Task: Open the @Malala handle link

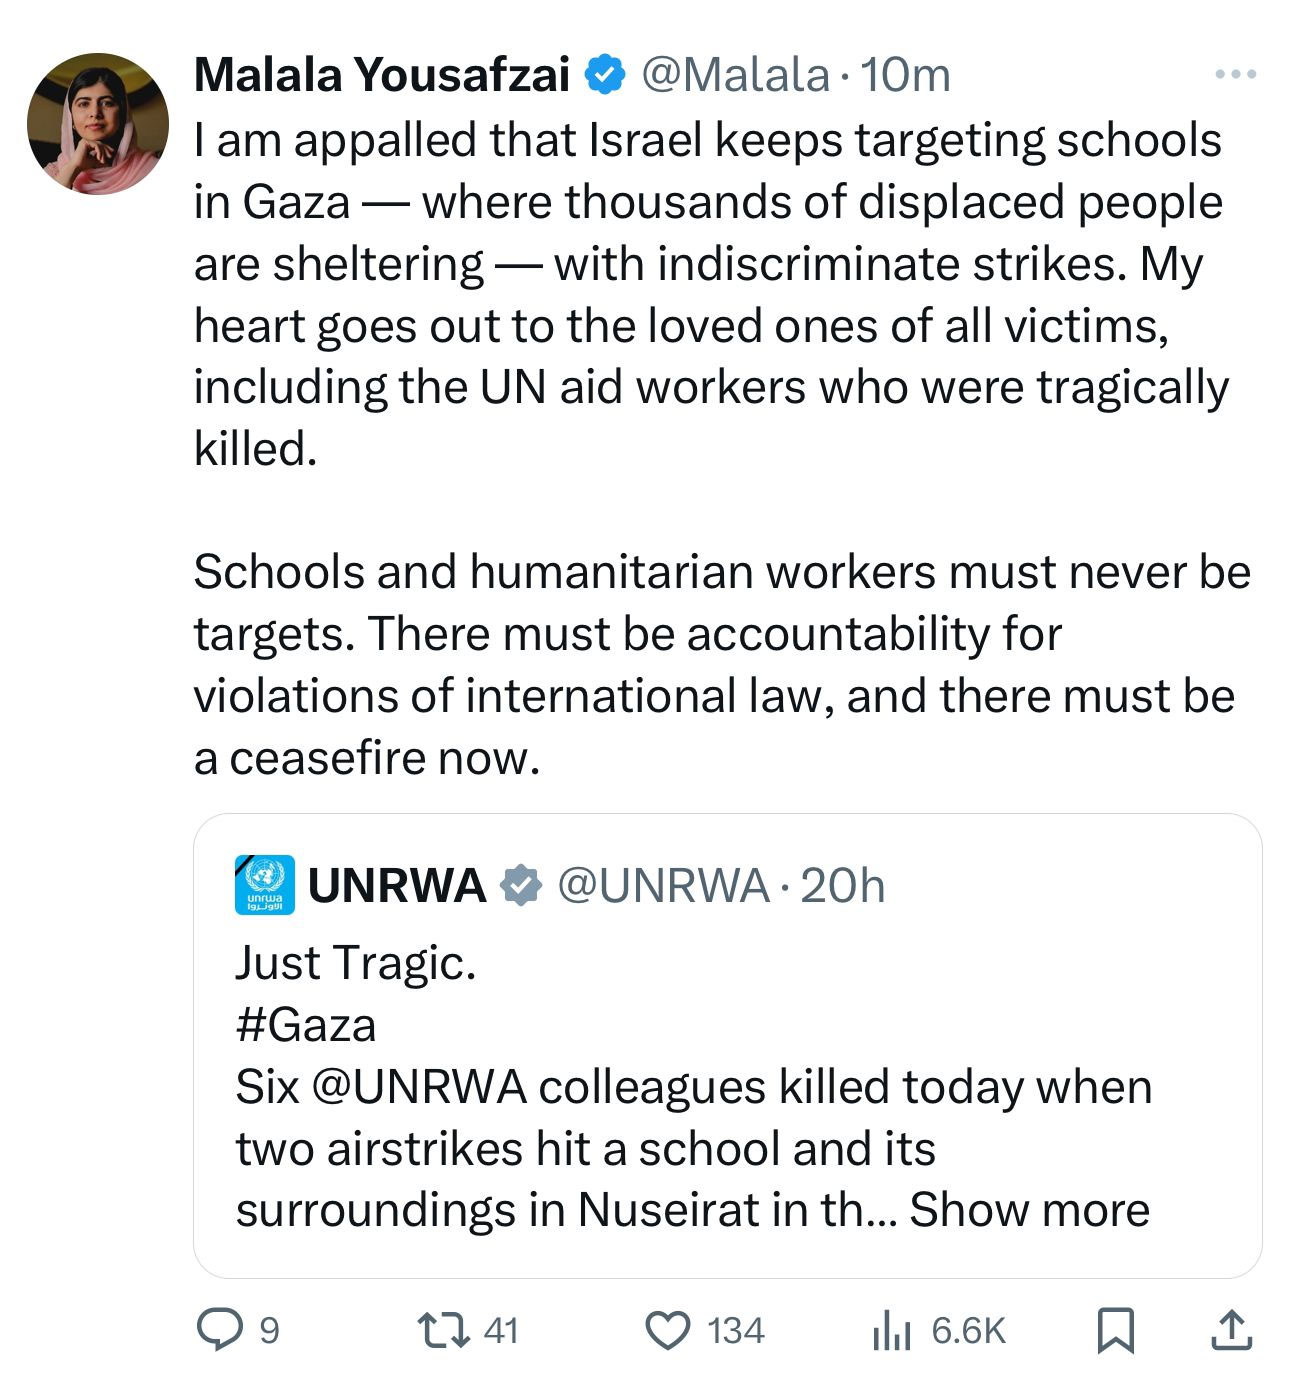Action: [x=734, y=75]
